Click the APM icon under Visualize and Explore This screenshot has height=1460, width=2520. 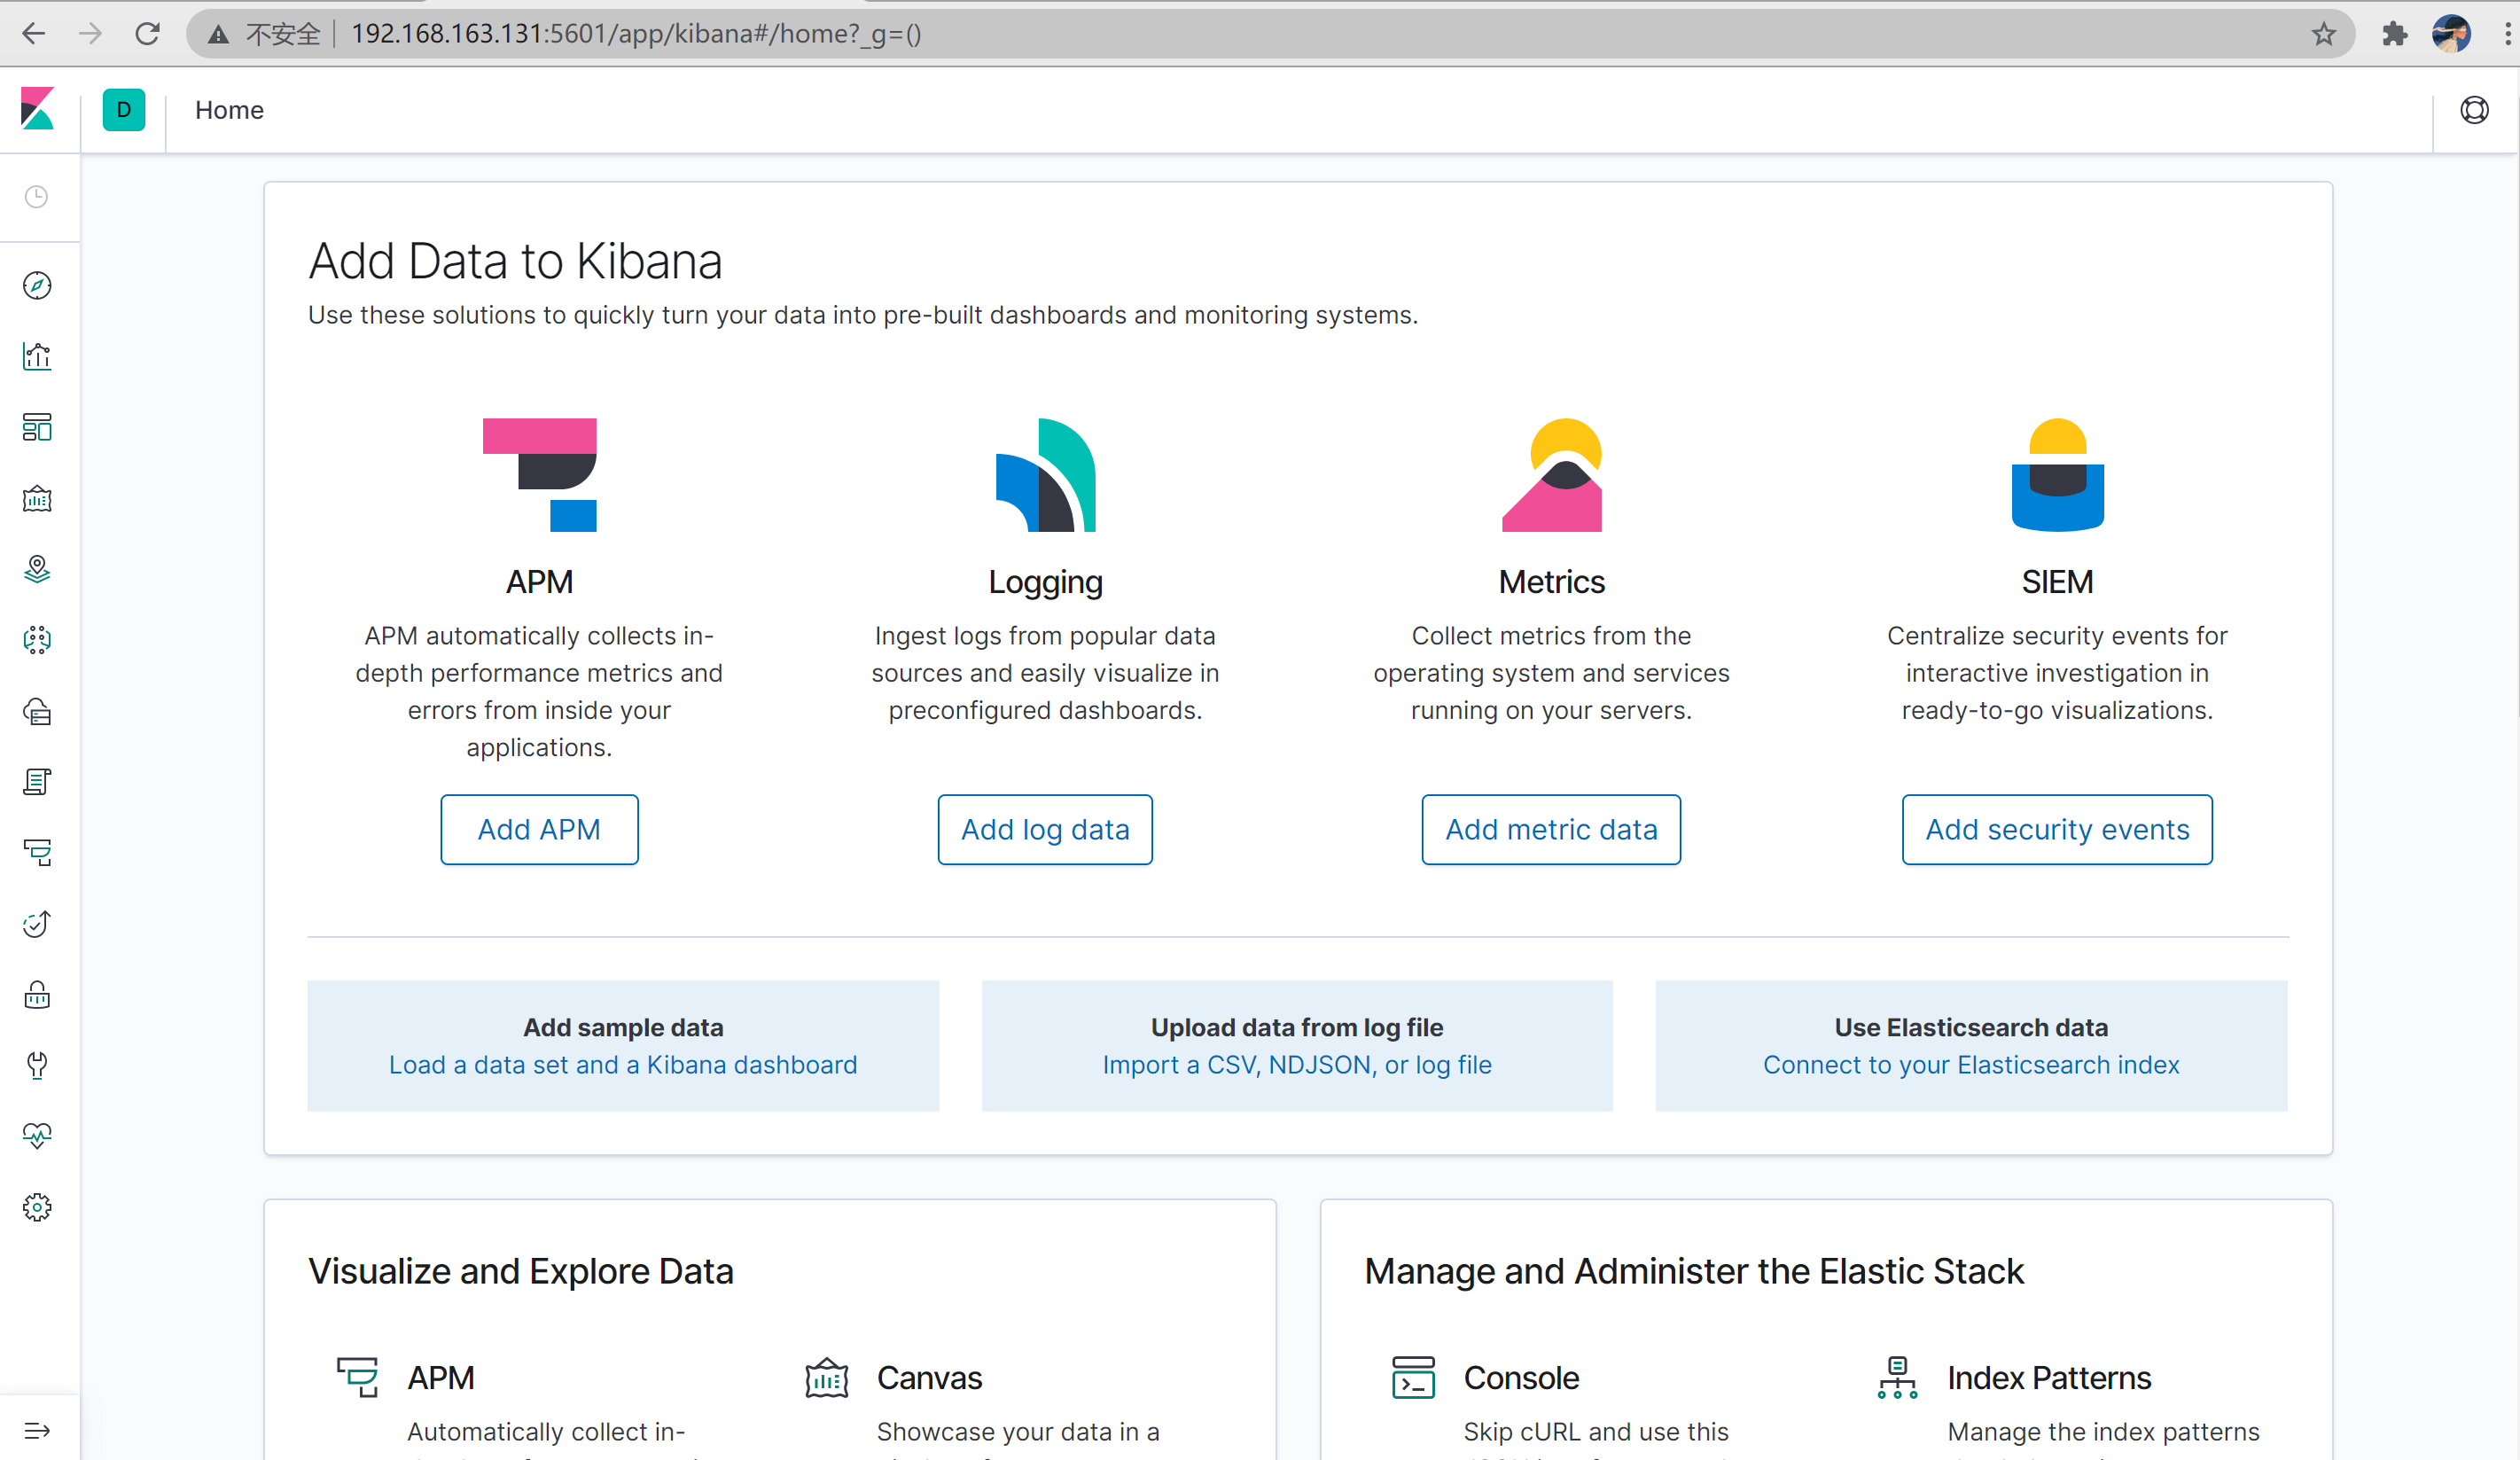point(357,1377)
